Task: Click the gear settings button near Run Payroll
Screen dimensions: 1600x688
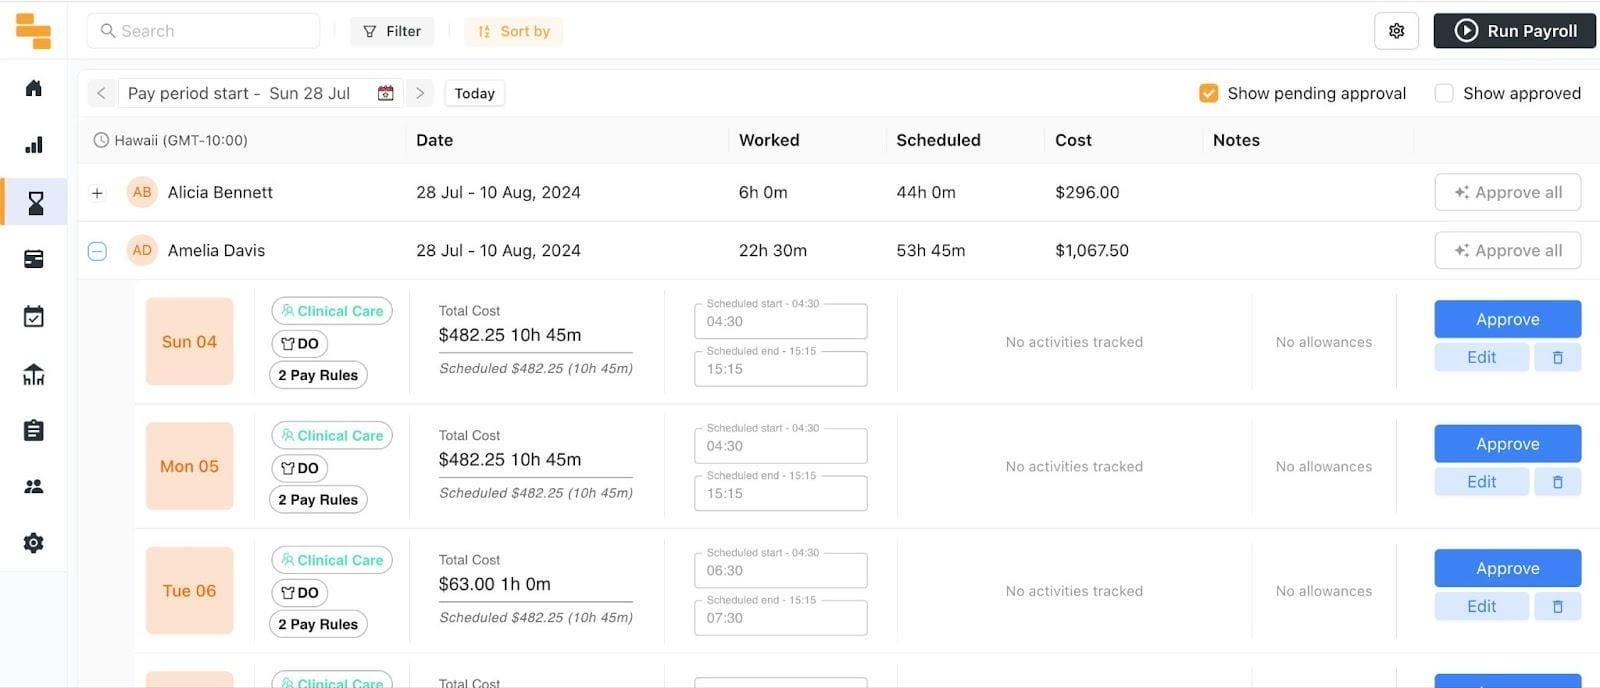Action: pyautogui.click(x=1396, y=31)
